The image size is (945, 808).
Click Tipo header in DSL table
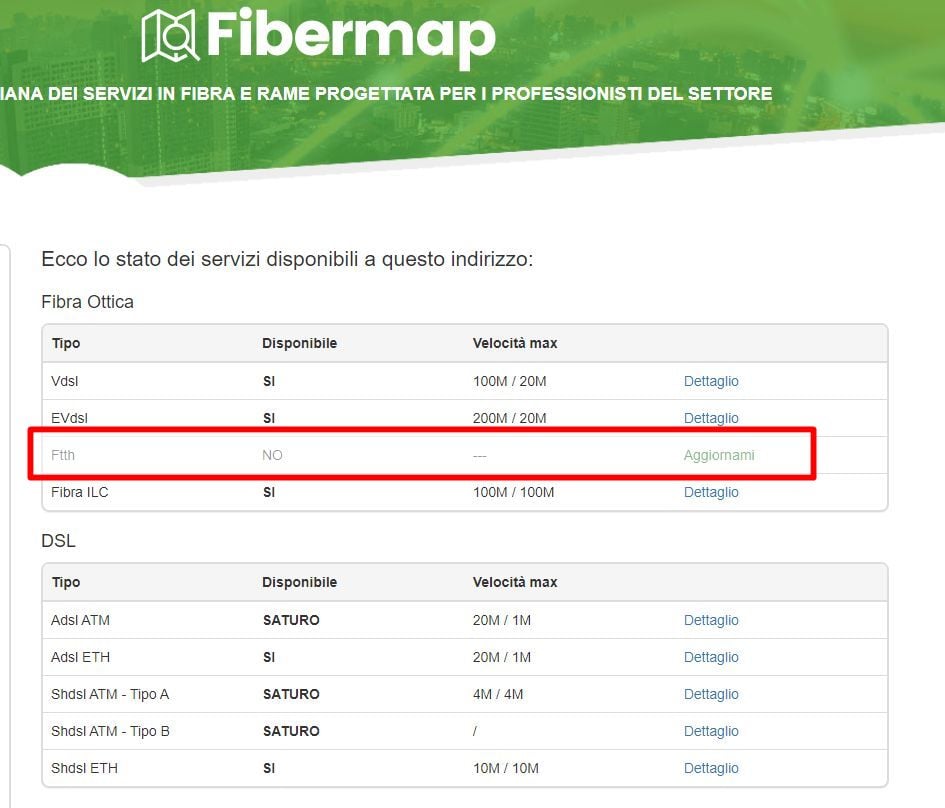[x=66, y=583]
